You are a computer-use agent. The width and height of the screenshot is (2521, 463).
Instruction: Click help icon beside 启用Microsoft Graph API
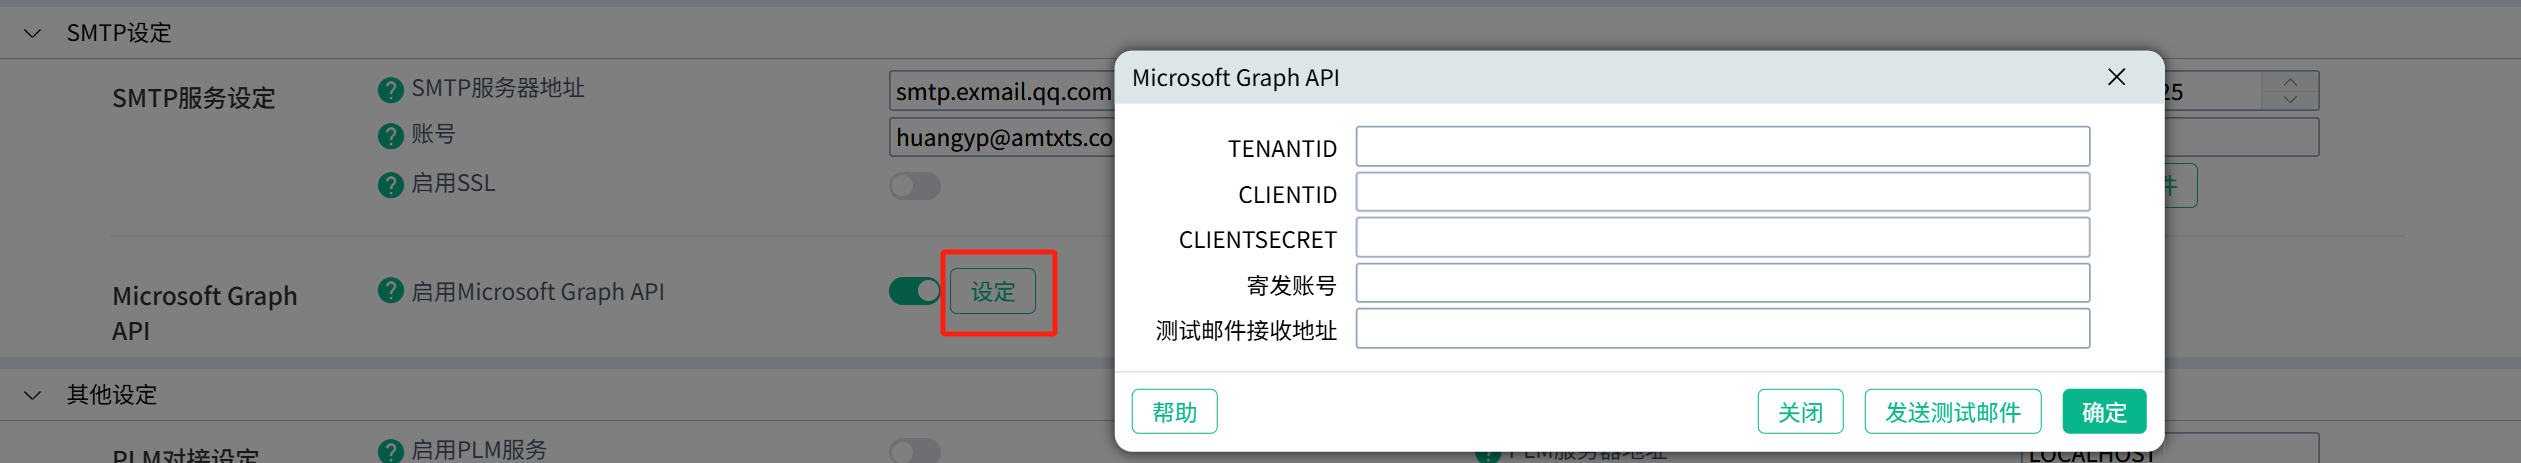tap(390, 291)
